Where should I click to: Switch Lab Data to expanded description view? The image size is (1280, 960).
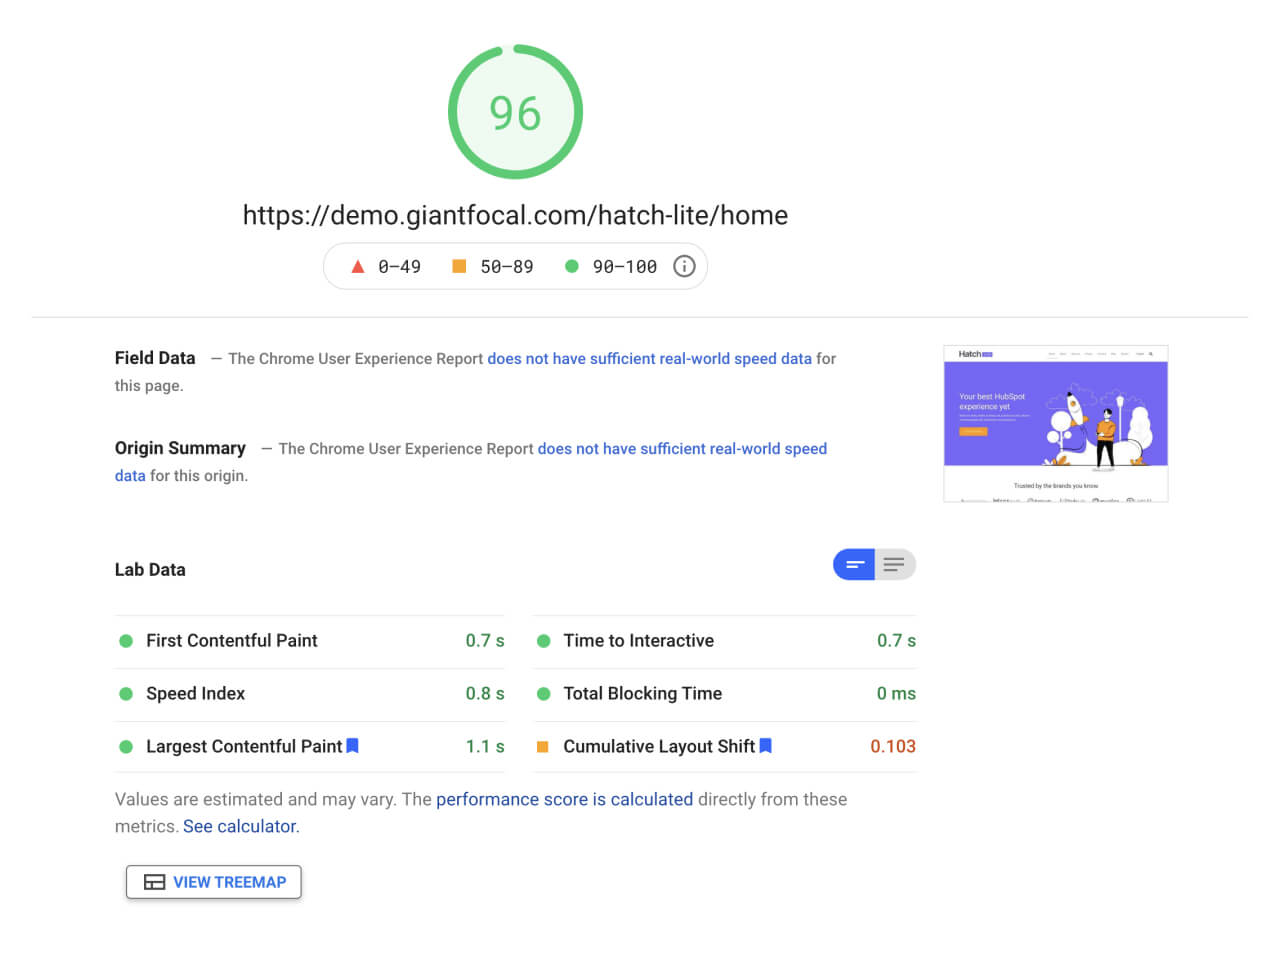895,565
